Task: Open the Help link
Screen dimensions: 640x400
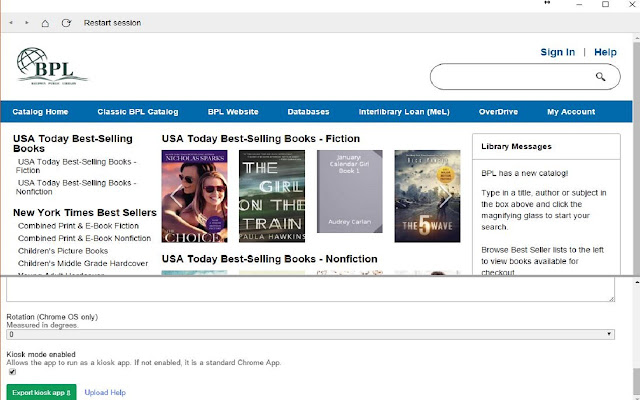Action: pos(605,52)
